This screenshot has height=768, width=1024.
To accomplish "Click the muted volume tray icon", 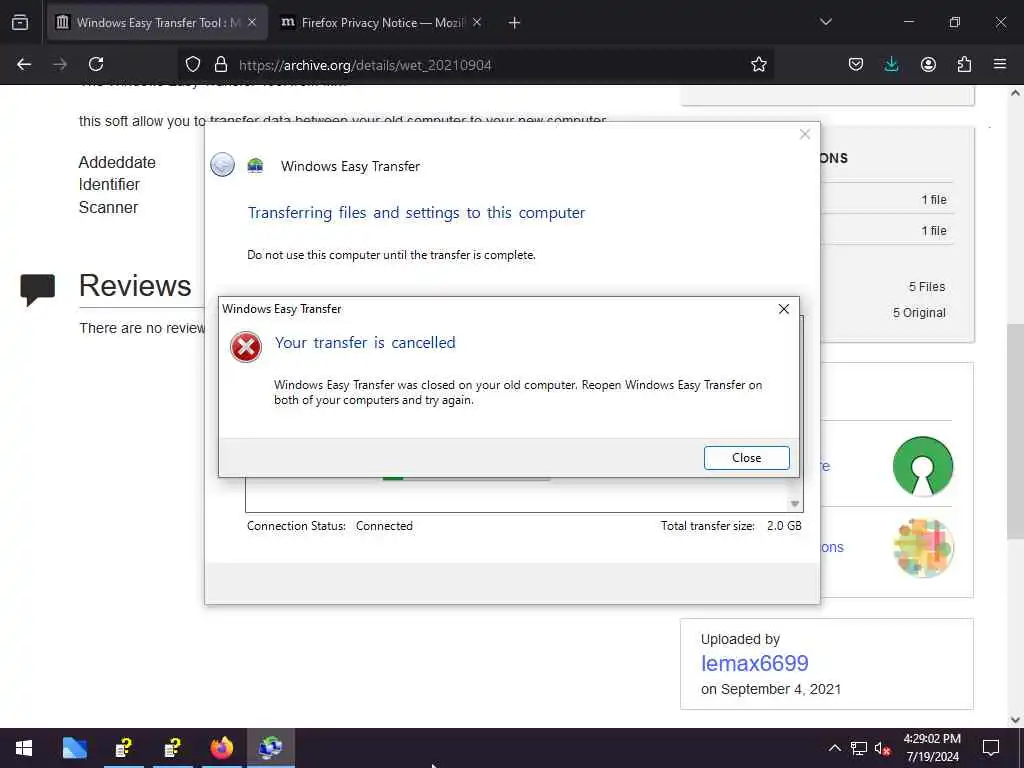I will [882, 748].
